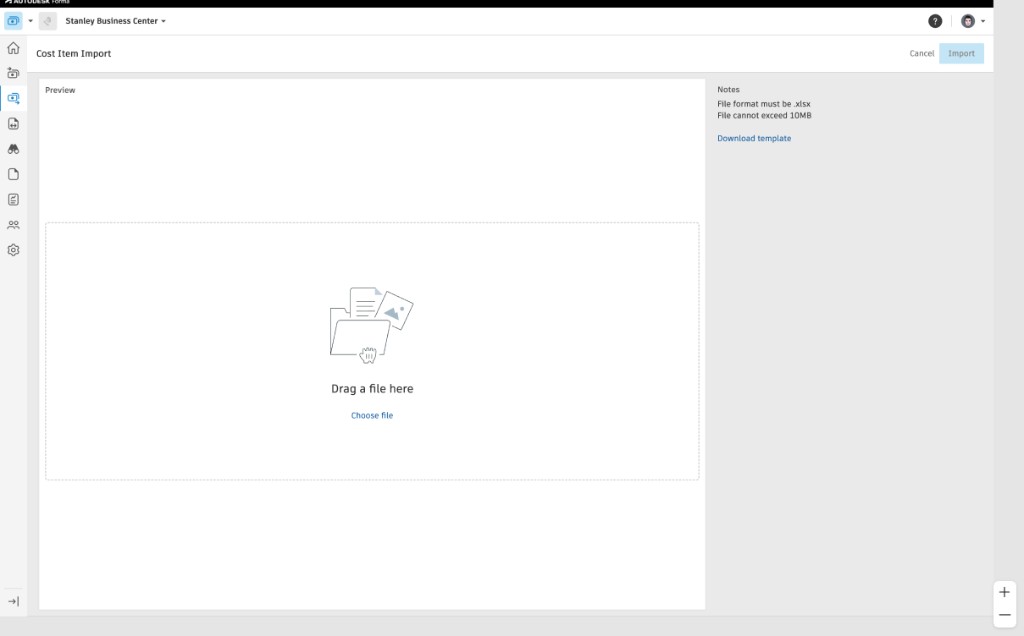Open the Stanley Business Center project dropdown
The width and height of the screenshot is (1024, 636).
coord(116,21)
